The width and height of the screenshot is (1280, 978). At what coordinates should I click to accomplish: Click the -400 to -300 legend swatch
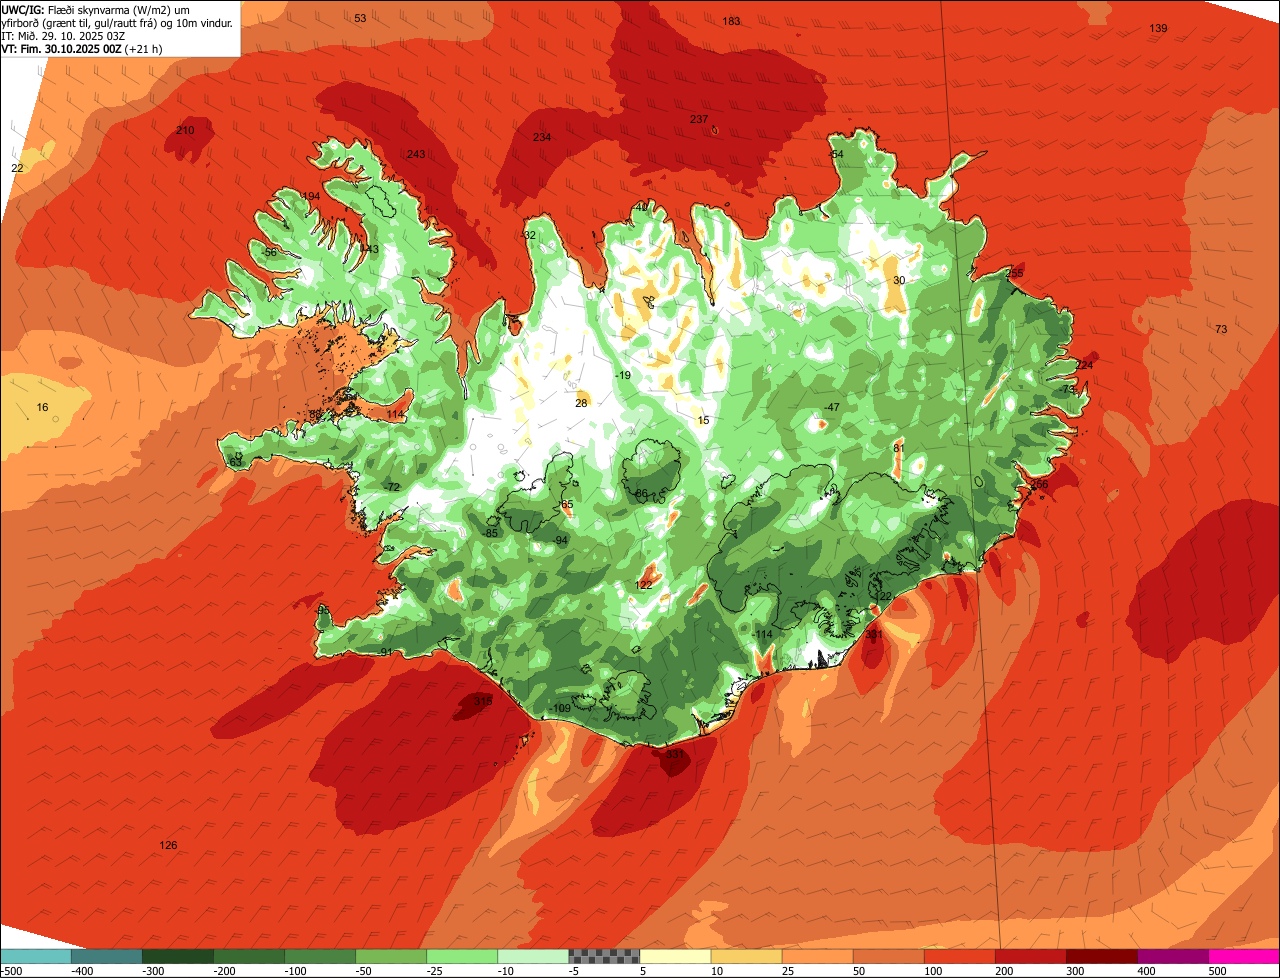[107, 956]
